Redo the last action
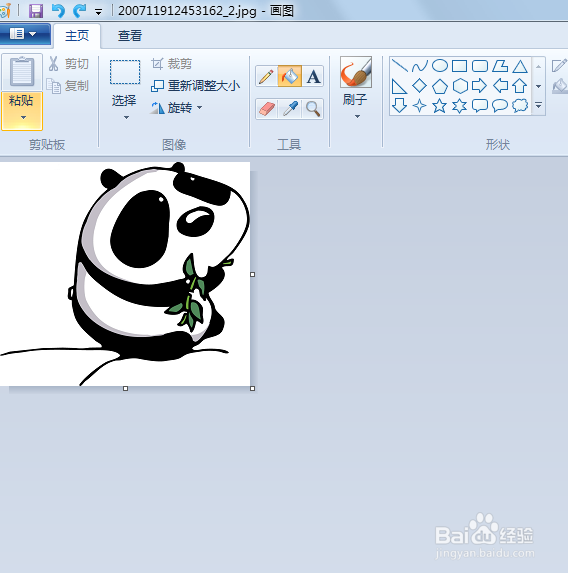Screen dimensions: 568x573 79,11
